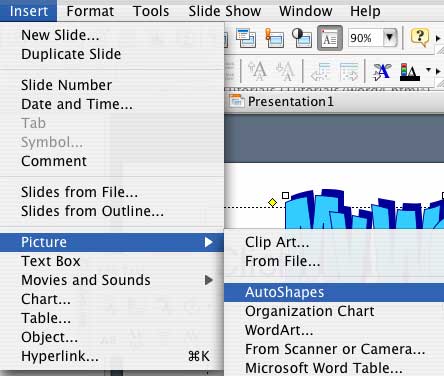
Task: Click the Decrease Font Size icon
Action: [x=285, y=71]
